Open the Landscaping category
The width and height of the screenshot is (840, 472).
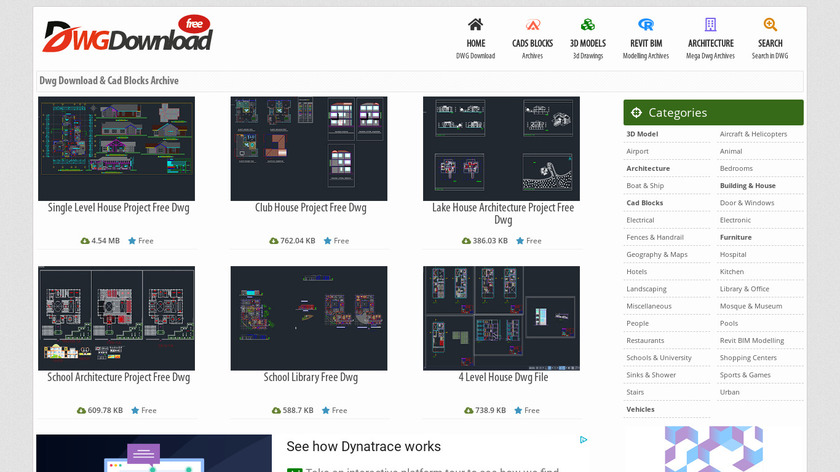click(x=646, y=289)
